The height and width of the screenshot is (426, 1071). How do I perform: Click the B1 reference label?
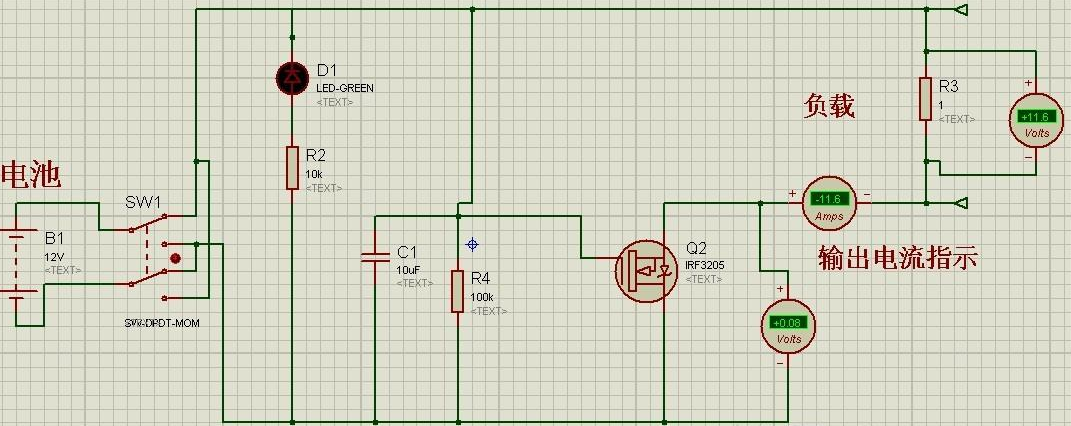point(54,239)
